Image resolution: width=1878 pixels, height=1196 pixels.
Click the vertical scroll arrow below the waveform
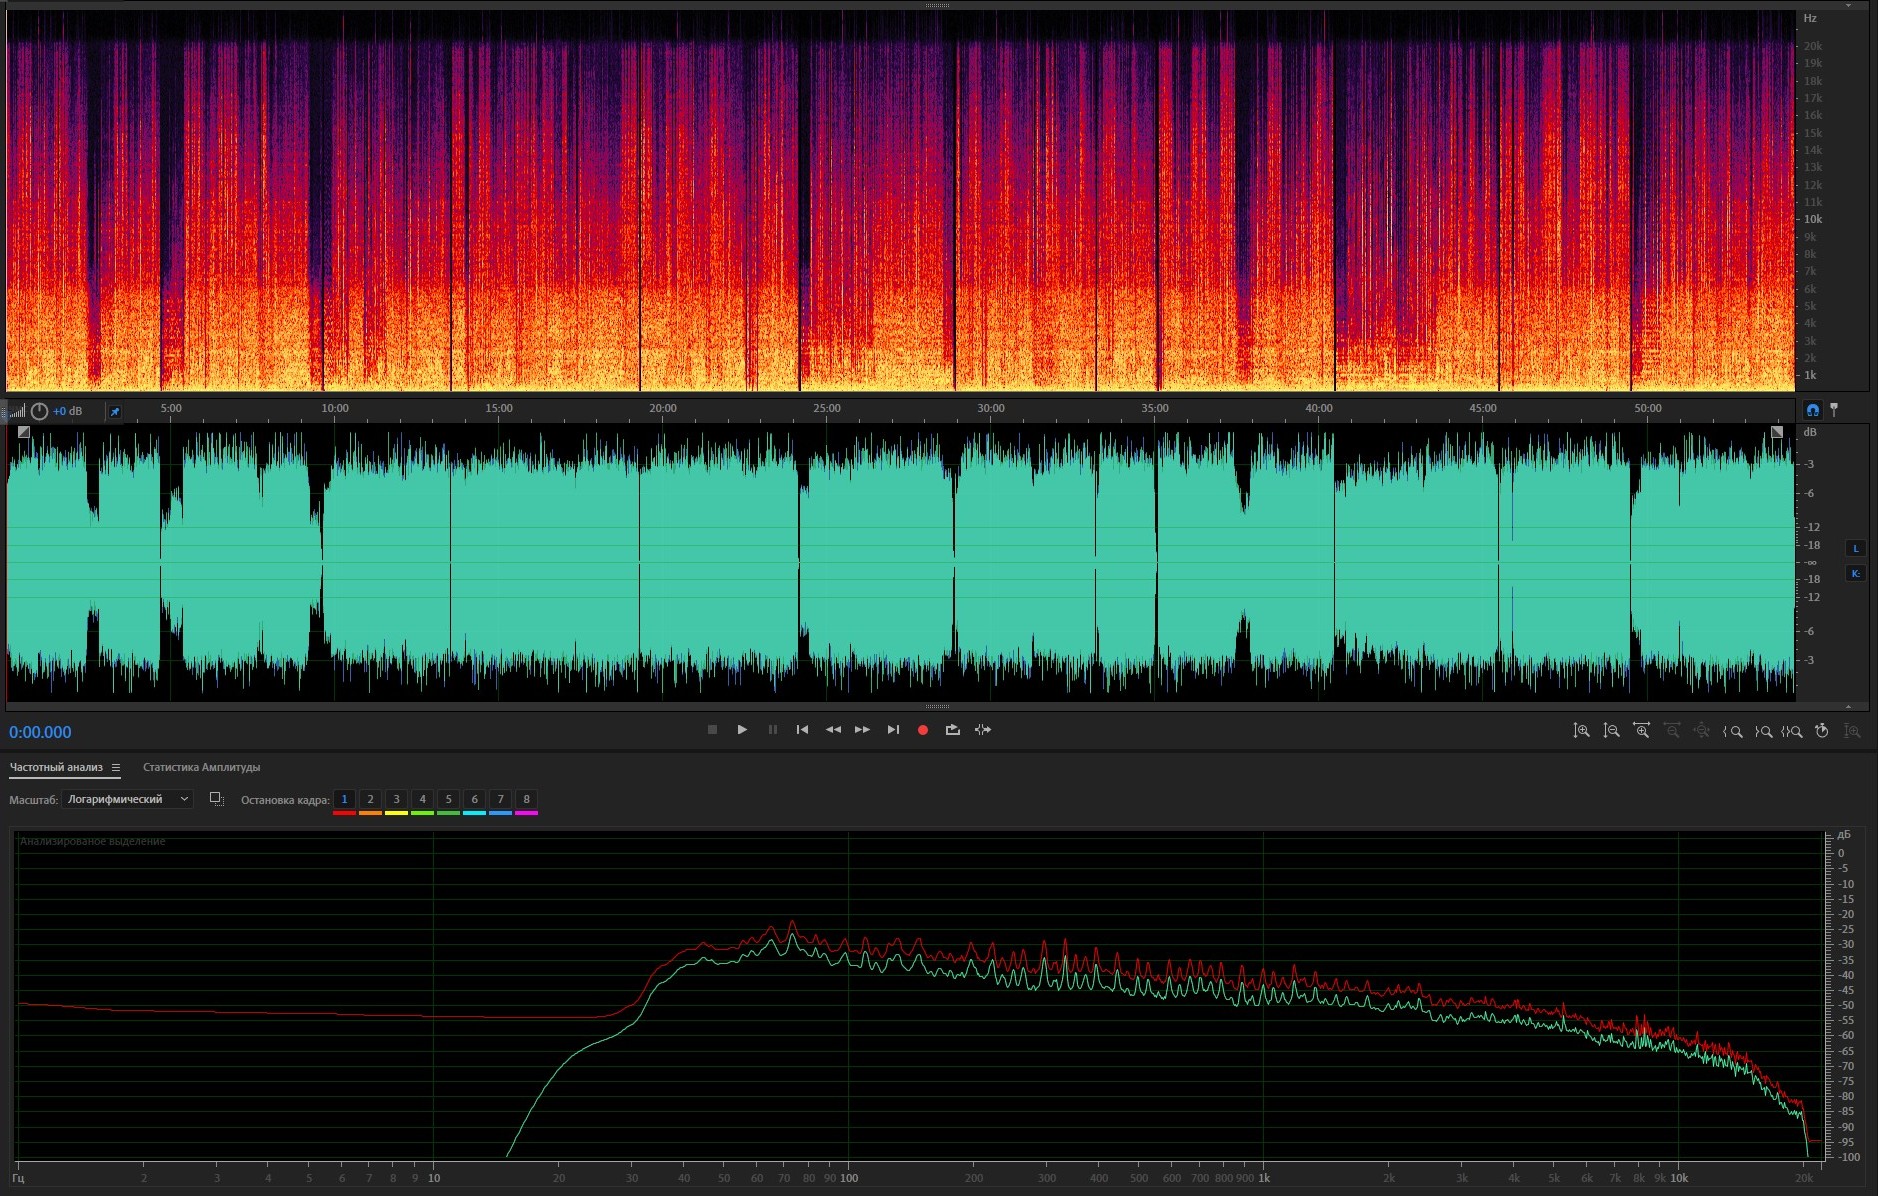click(1848, 706)
